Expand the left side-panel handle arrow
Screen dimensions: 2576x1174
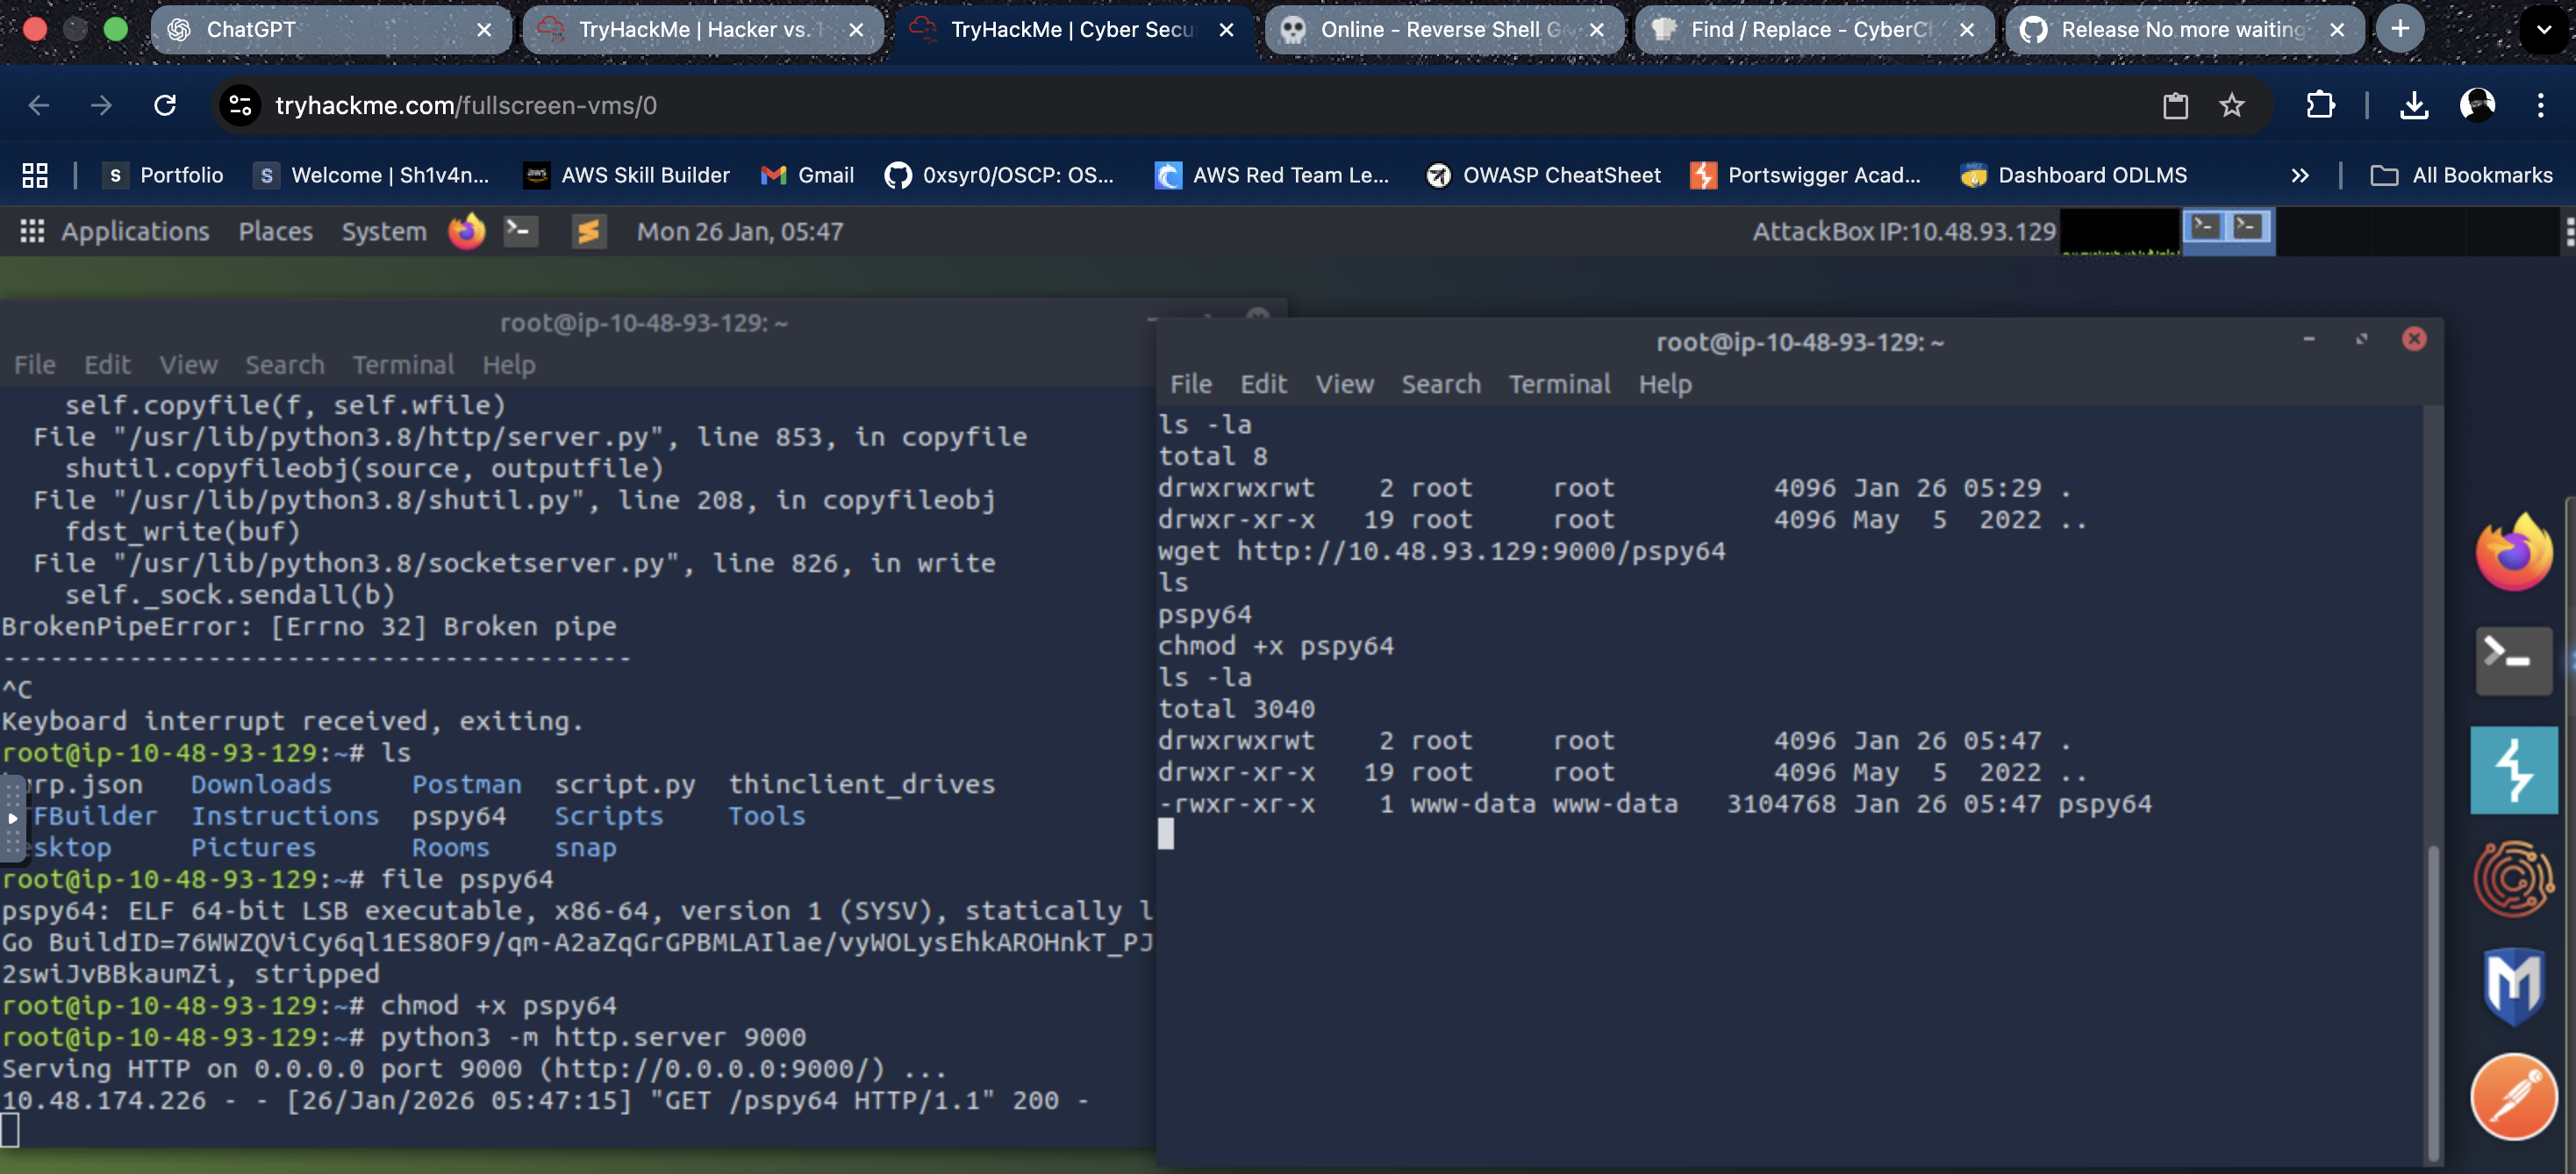(x=12, y=817)
